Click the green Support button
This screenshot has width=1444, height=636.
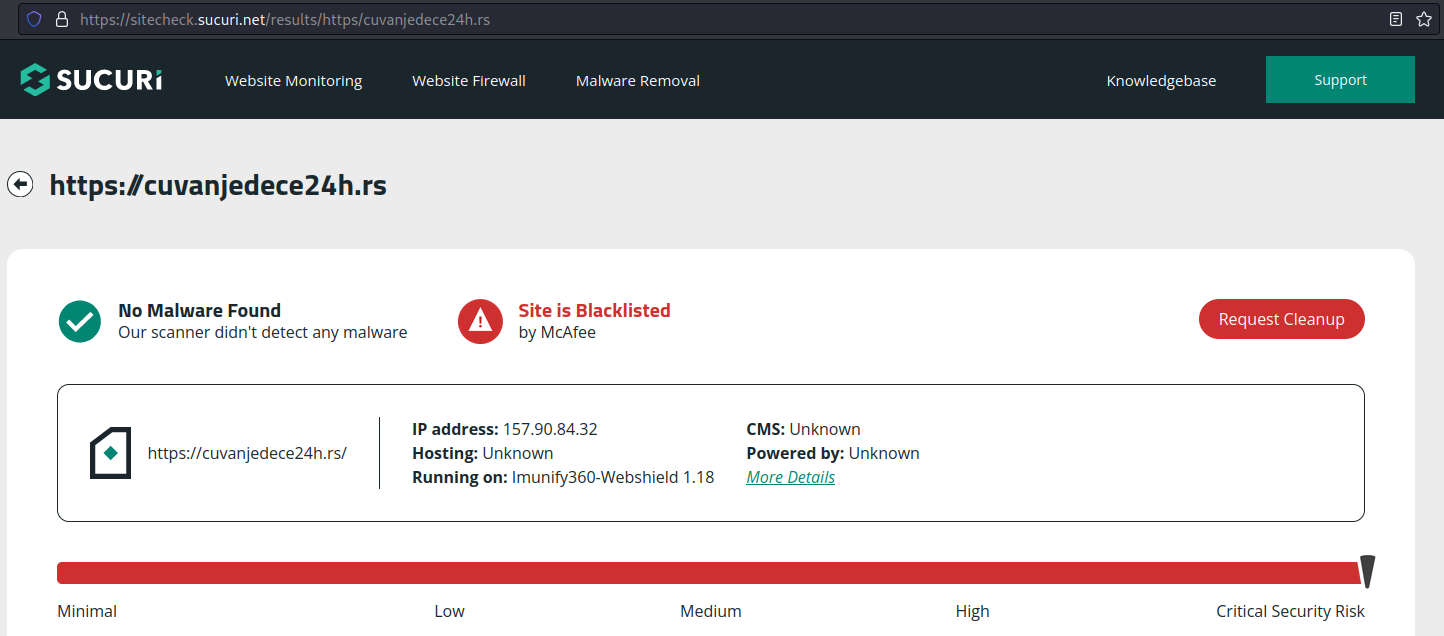(1340, 79)
